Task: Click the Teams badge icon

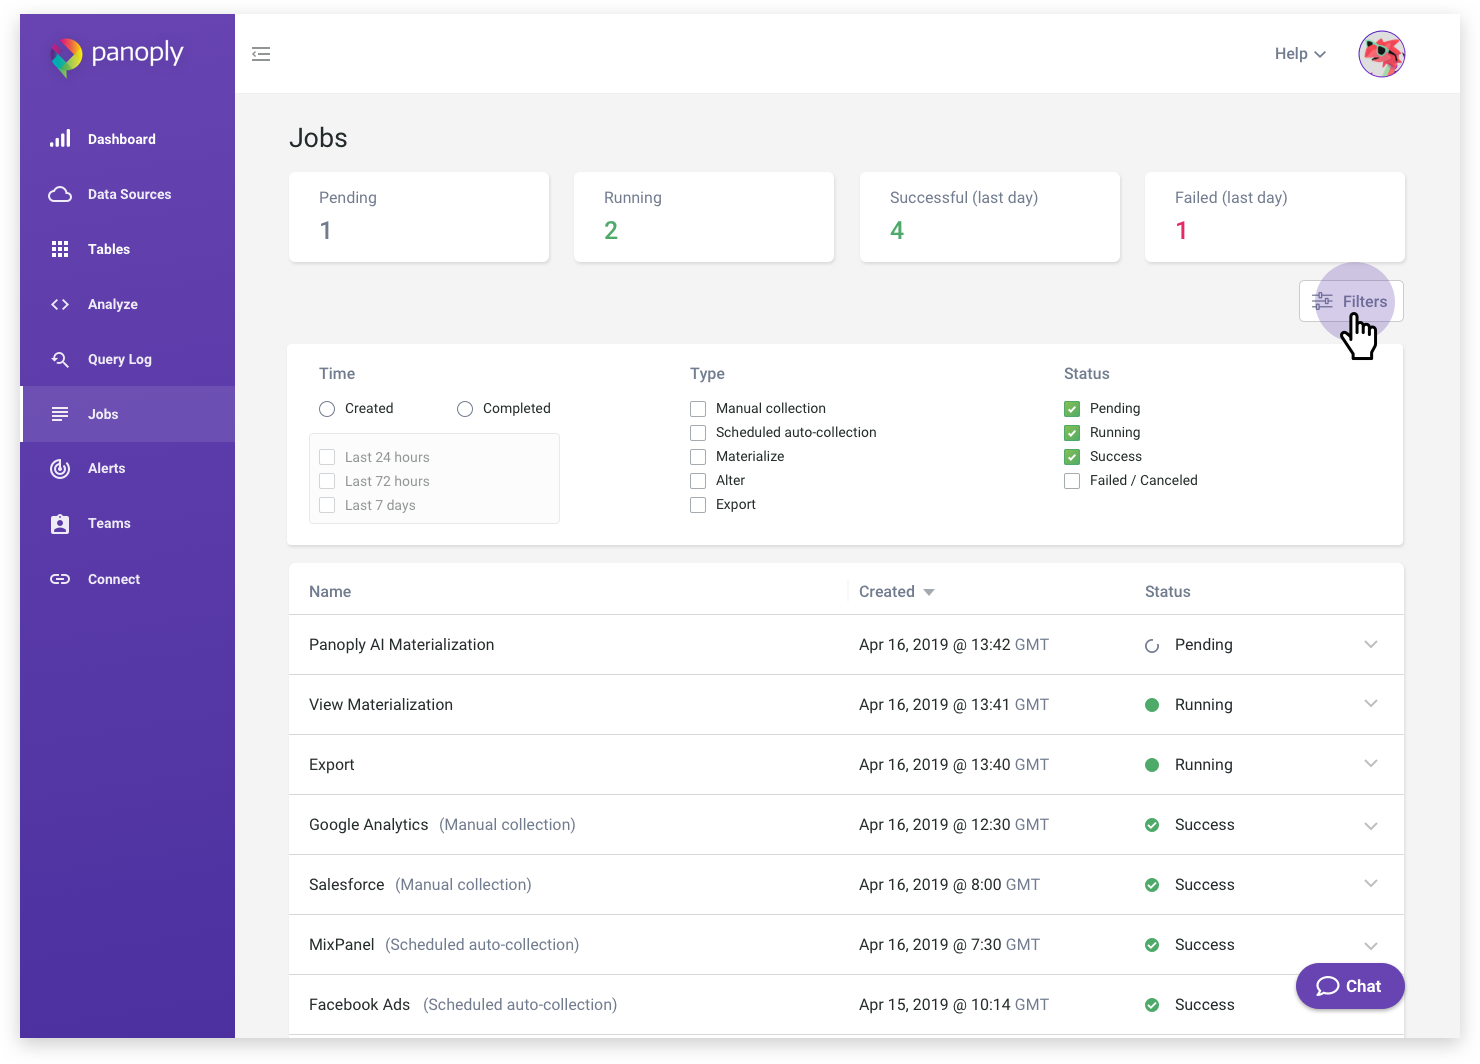Action: click(60, 524)
